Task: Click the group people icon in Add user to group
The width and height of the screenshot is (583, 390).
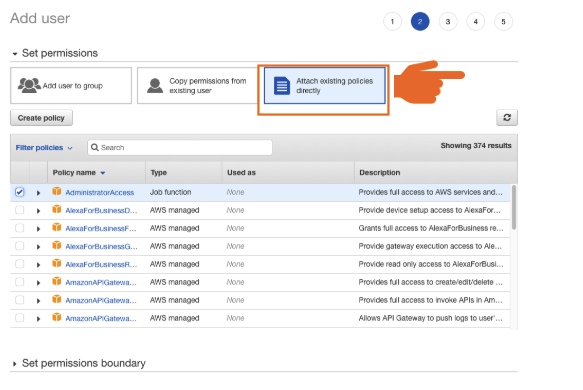Action: 29,85
